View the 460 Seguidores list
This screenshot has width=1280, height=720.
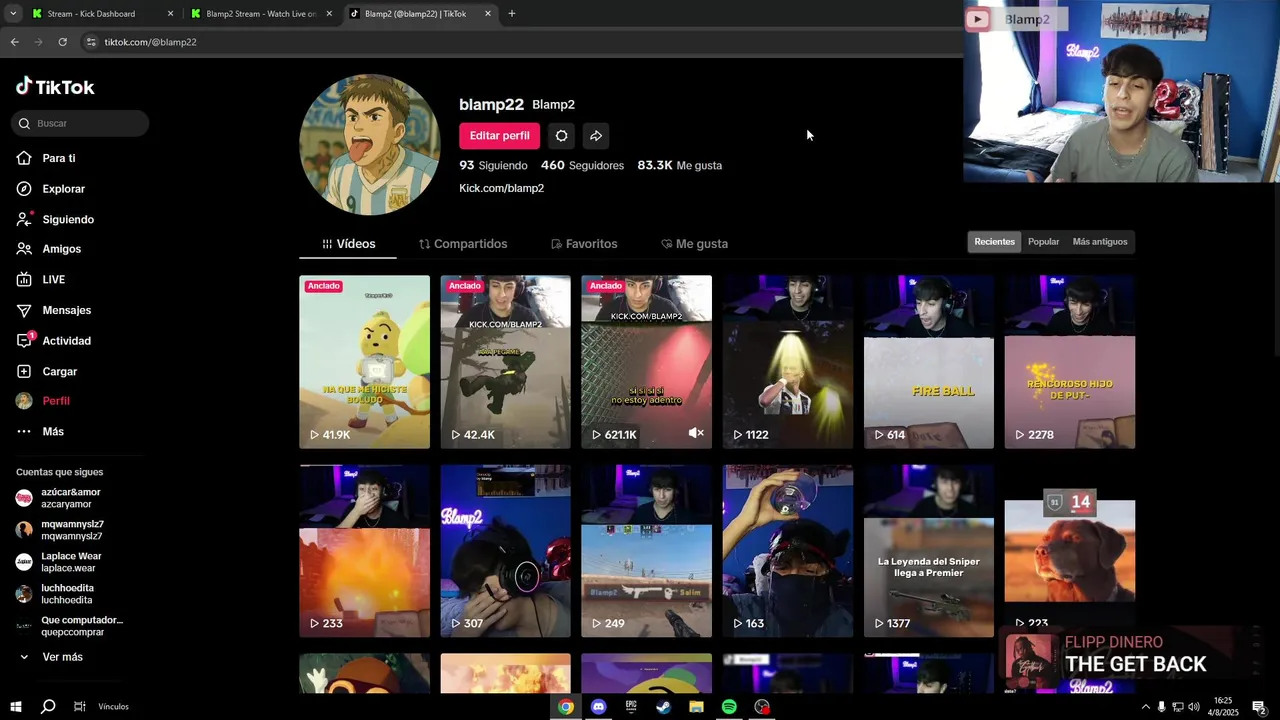click(x=582, y=165)
